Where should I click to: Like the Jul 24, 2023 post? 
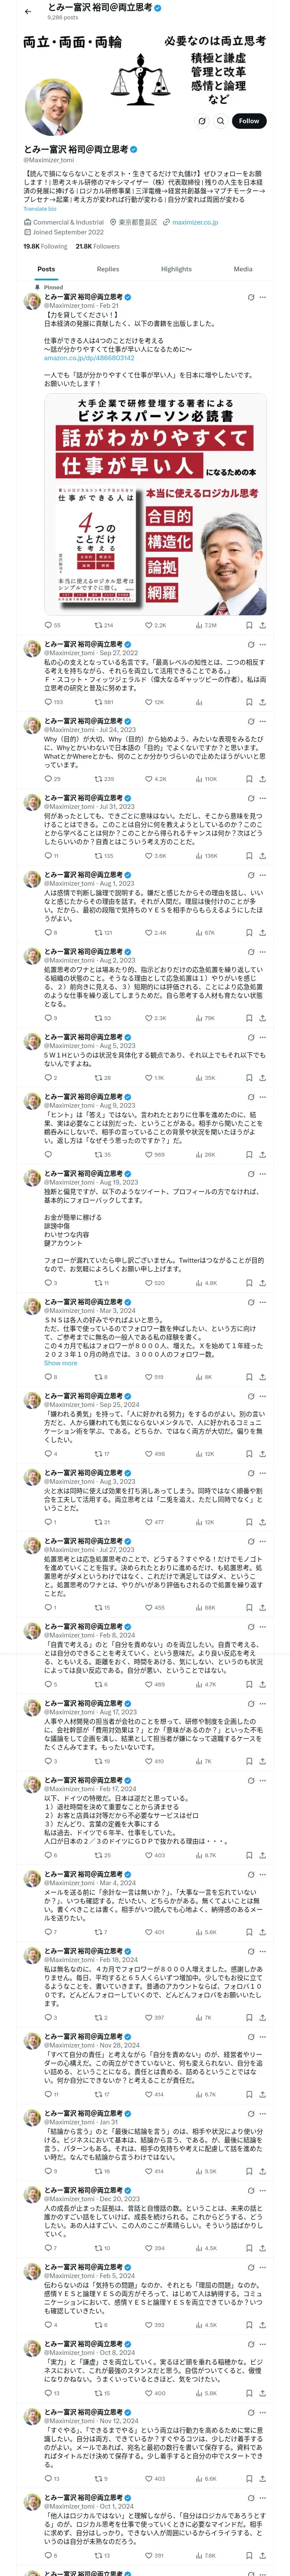[149, 778]
